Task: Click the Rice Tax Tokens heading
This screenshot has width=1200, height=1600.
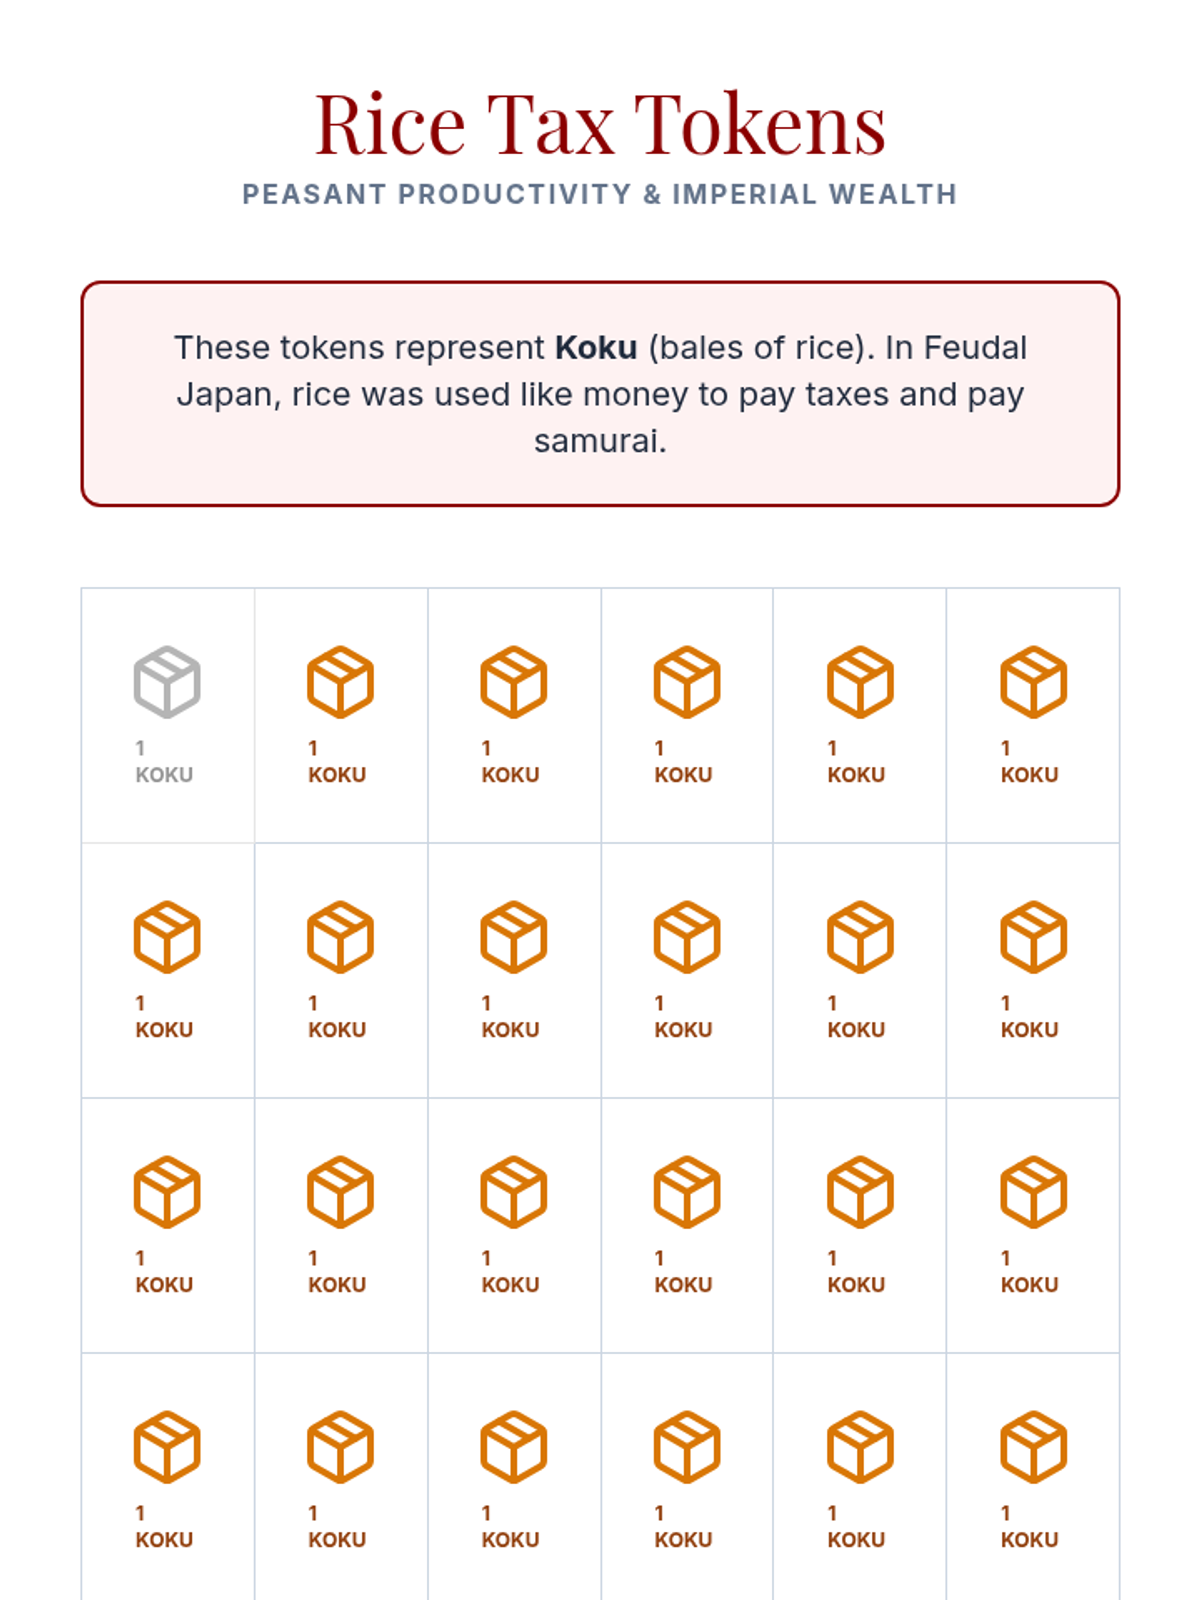Action: (x=600, y=124)
